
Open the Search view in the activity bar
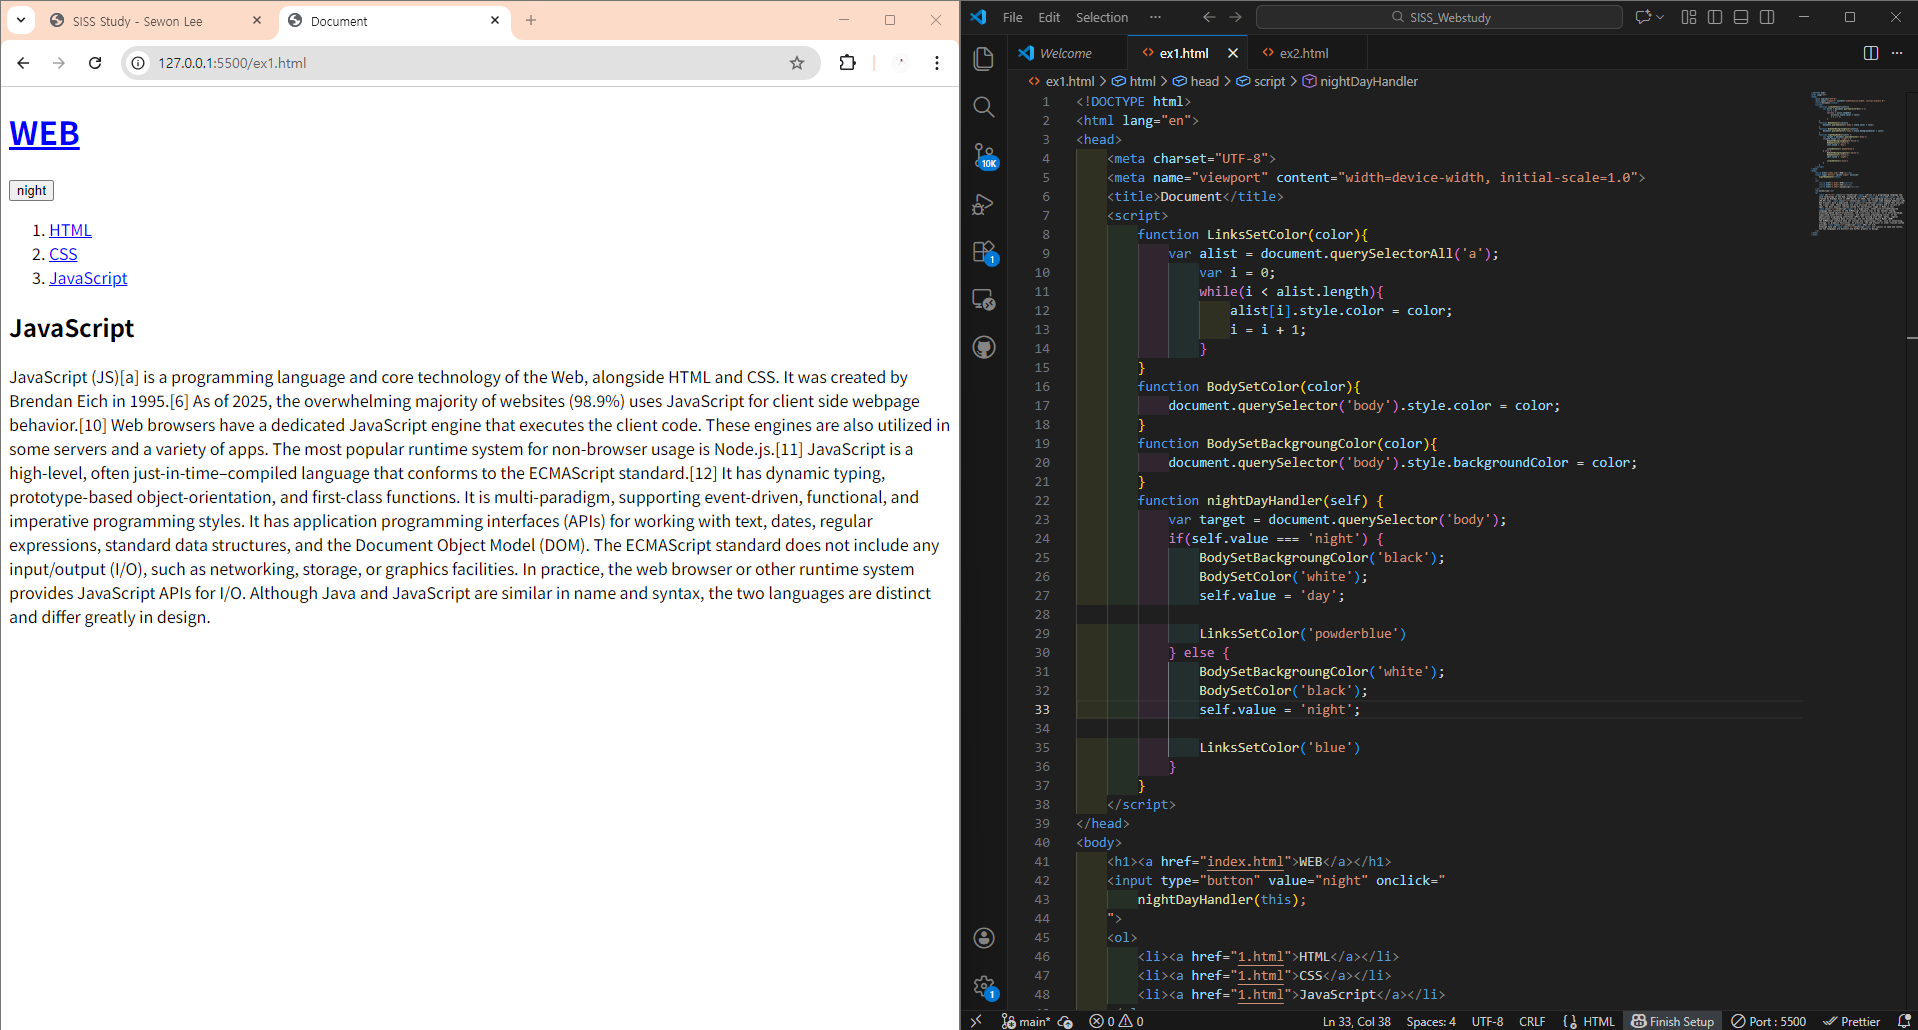pos(984,107)
